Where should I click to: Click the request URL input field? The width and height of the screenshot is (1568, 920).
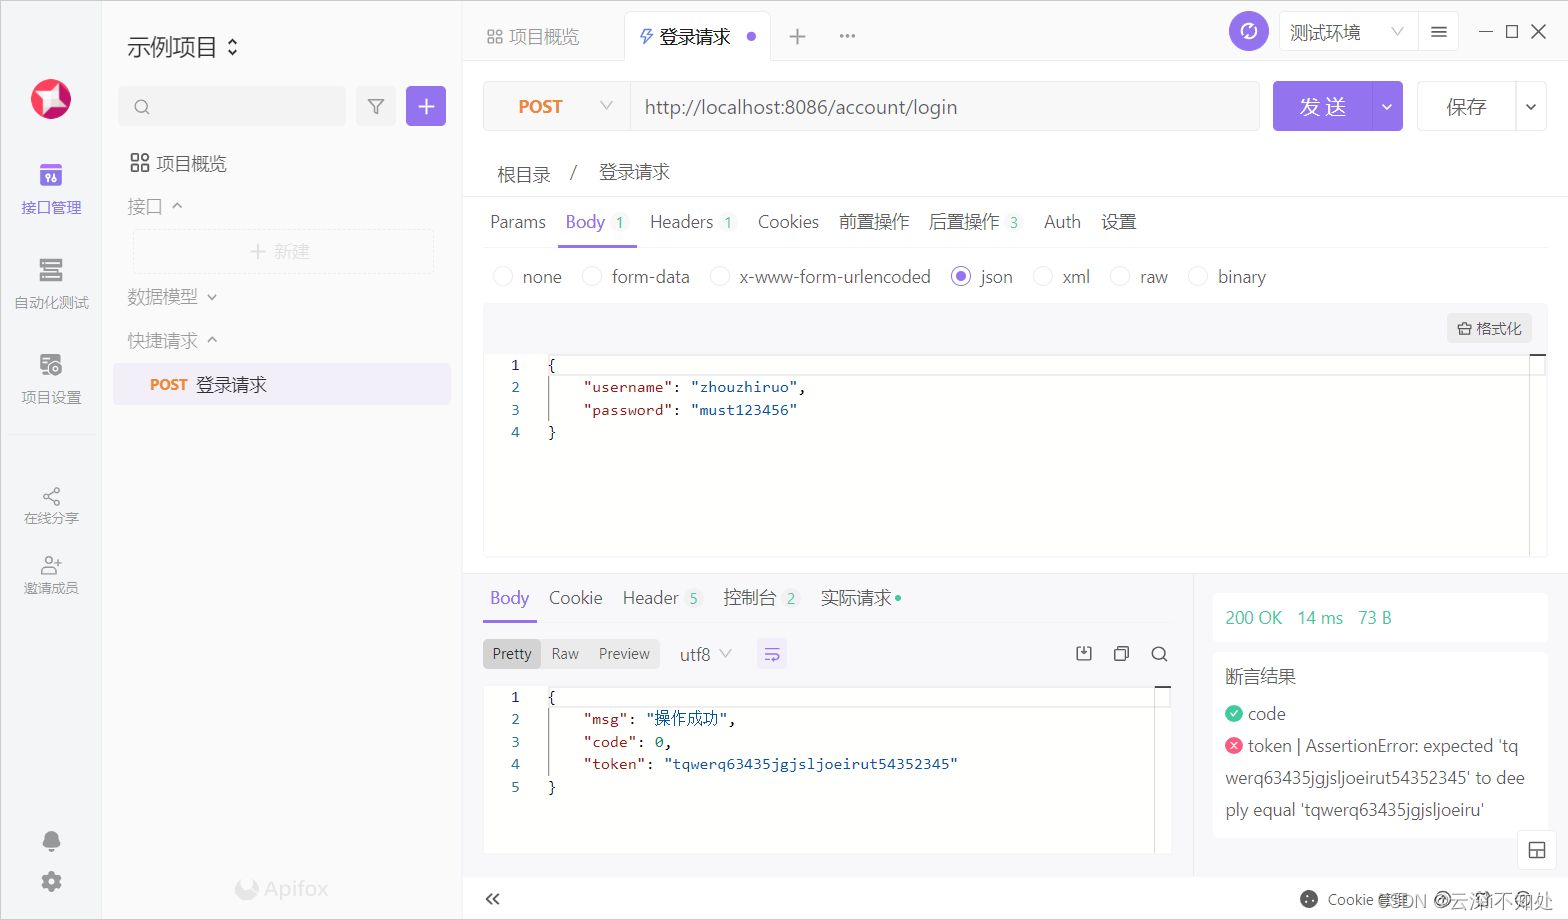click(944, 106)
